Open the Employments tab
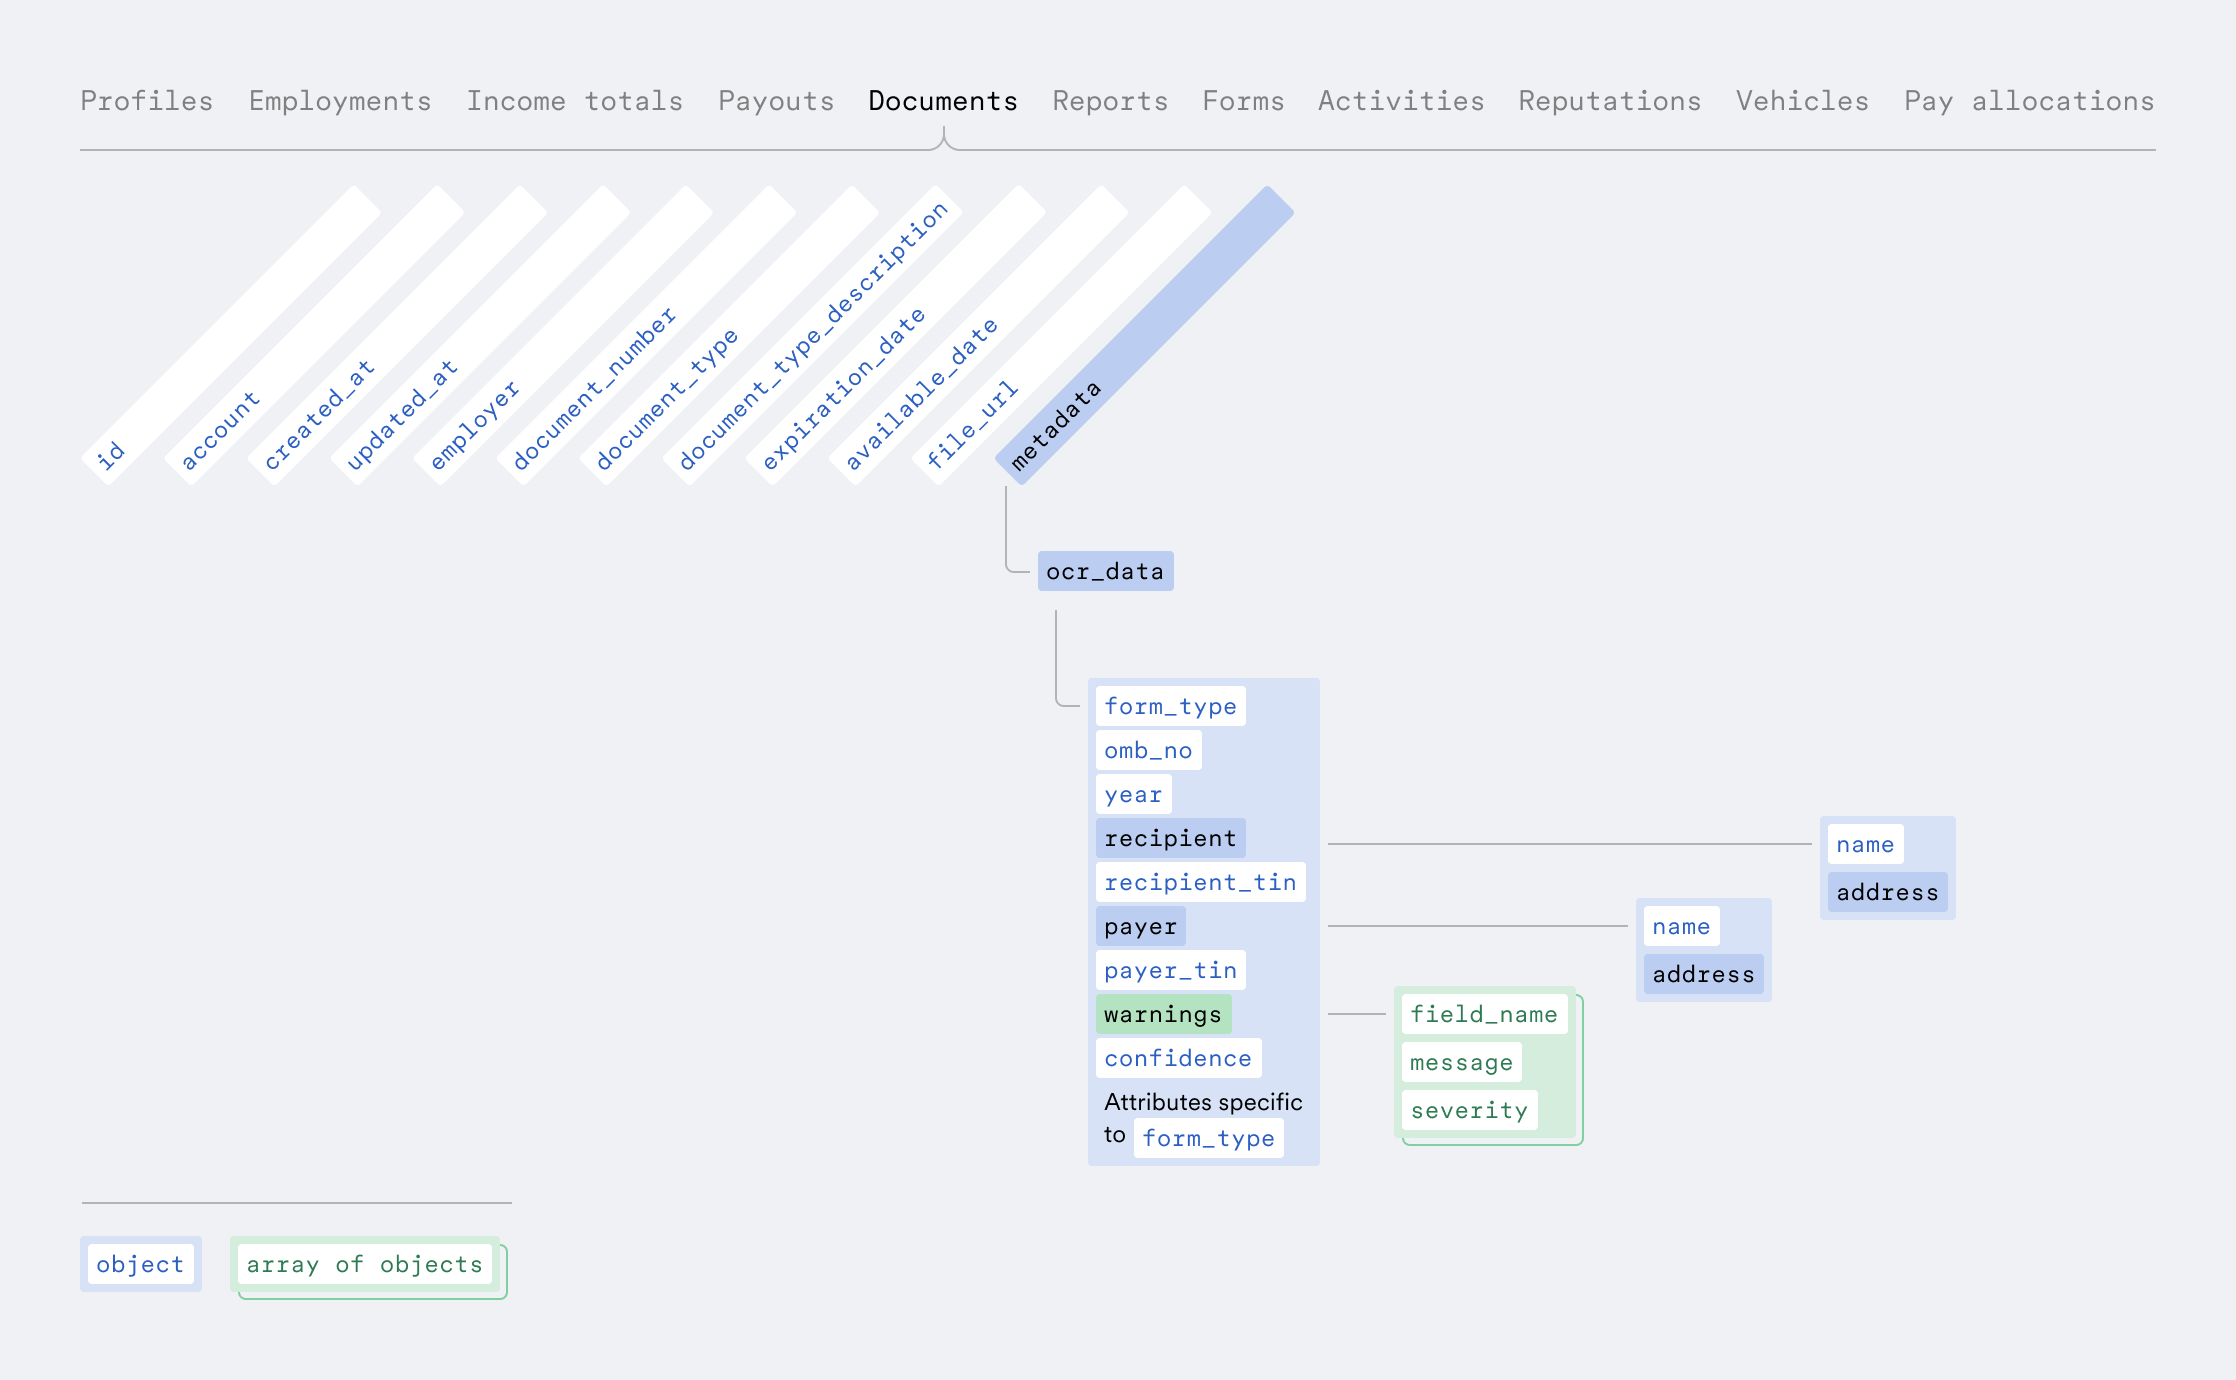The width and height of the screenshot is (2236, 1380). (x=340, y=101)
